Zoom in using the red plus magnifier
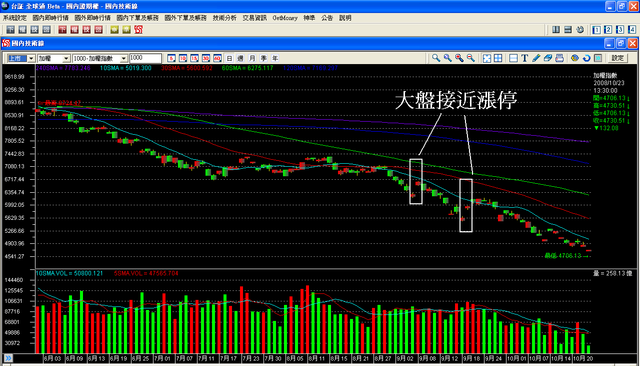The image size is (640, 366). point(459,58)
